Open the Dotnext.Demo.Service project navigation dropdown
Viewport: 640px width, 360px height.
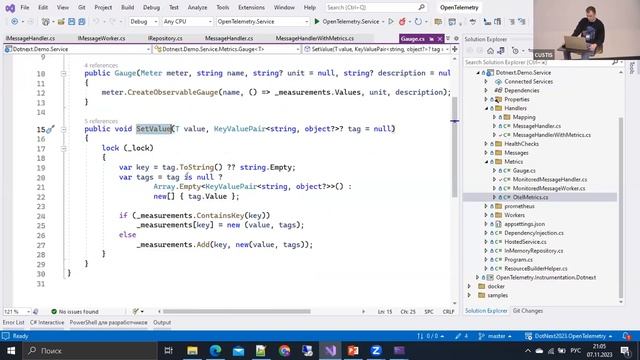77,49
